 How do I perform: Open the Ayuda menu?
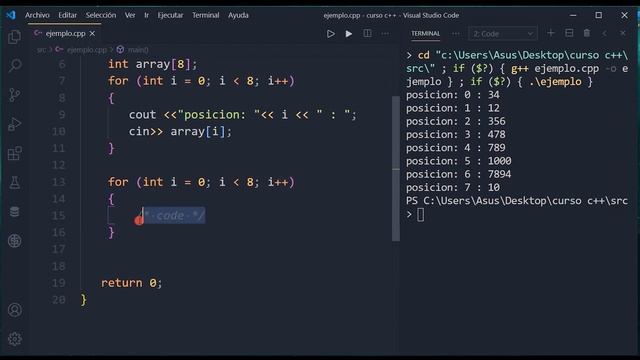click(x=238, y=15)
